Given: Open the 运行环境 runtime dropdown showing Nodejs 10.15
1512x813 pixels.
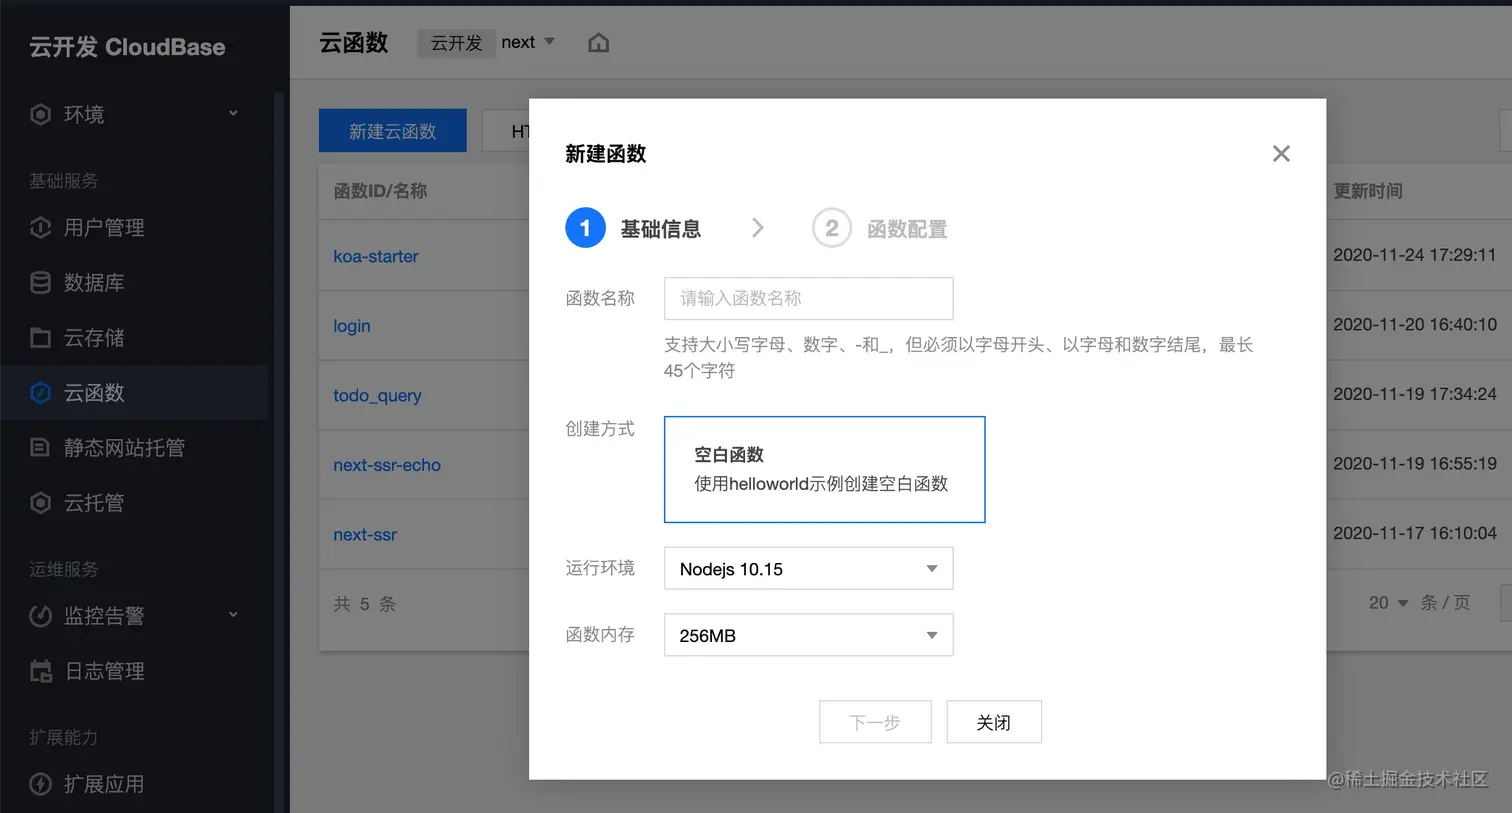Looking at the screenshot, I should coord(808,567).
